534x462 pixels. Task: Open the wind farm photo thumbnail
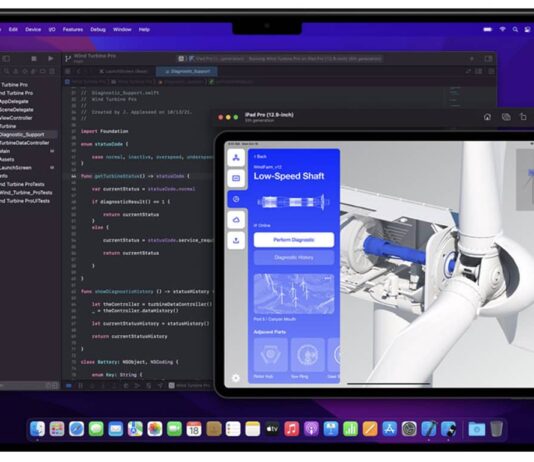tap(294, 294)
